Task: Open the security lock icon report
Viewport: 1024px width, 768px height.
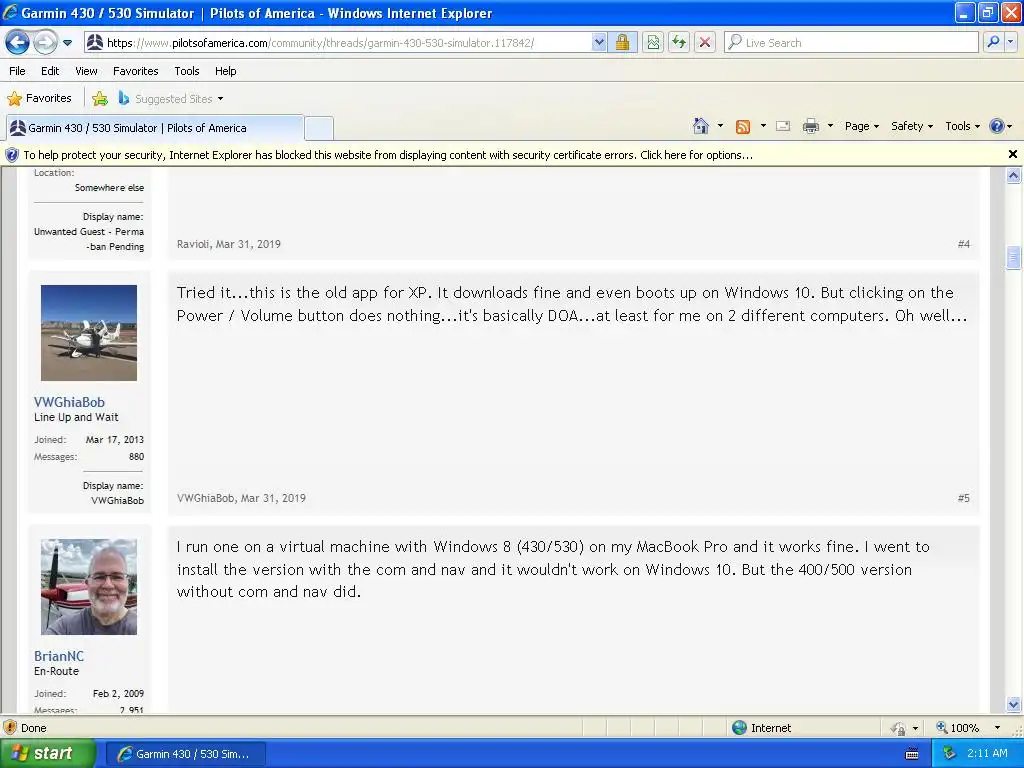Action: click(x=622, y=43)
